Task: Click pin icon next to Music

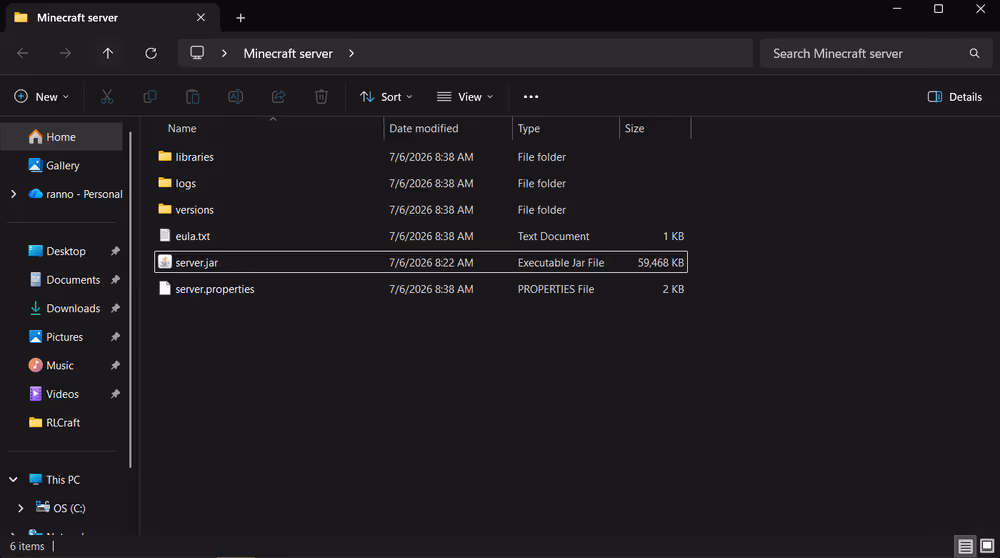Action: click(x=115, y=365)
